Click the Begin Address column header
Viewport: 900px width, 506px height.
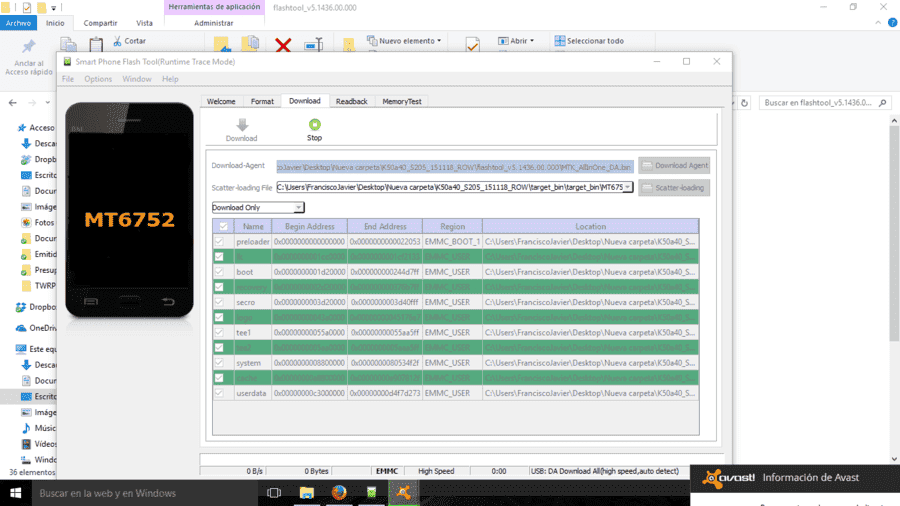tap(309, 227)
